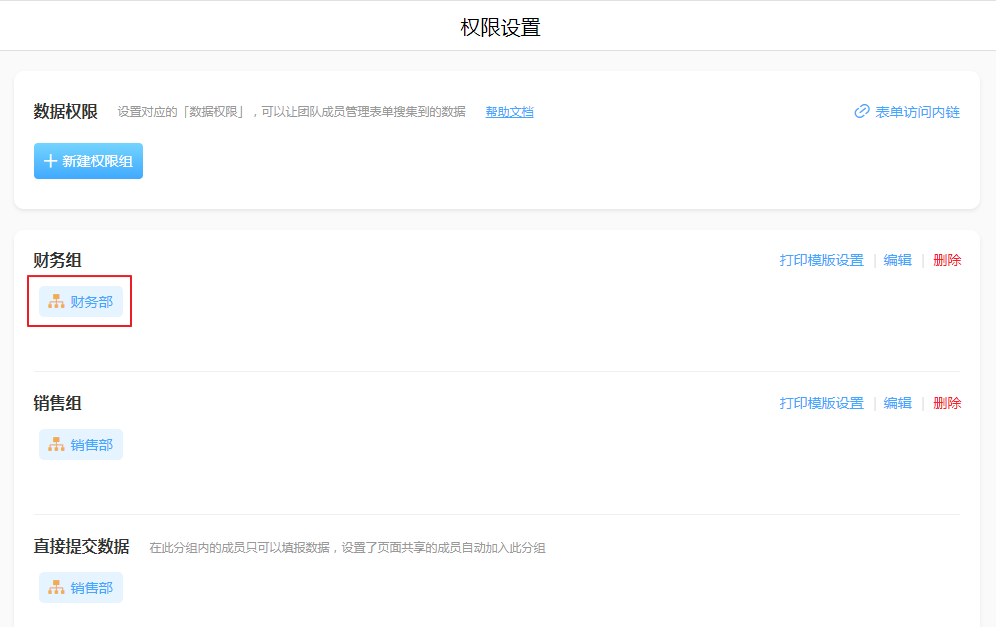Open 打印模板设置 for 财务组
Image resolution: width=996 pixels, height=627 pixels.
coord(821,260)
